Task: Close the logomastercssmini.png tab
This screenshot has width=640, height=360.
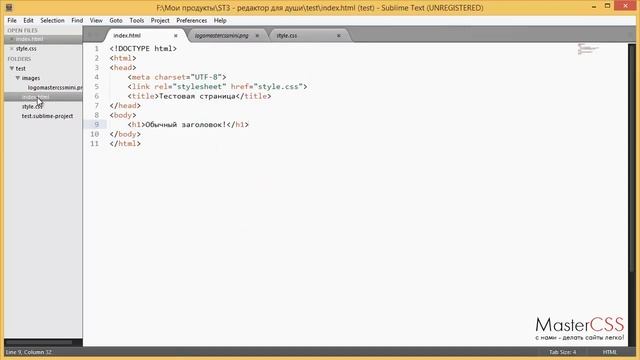Action: click(257, 36)
